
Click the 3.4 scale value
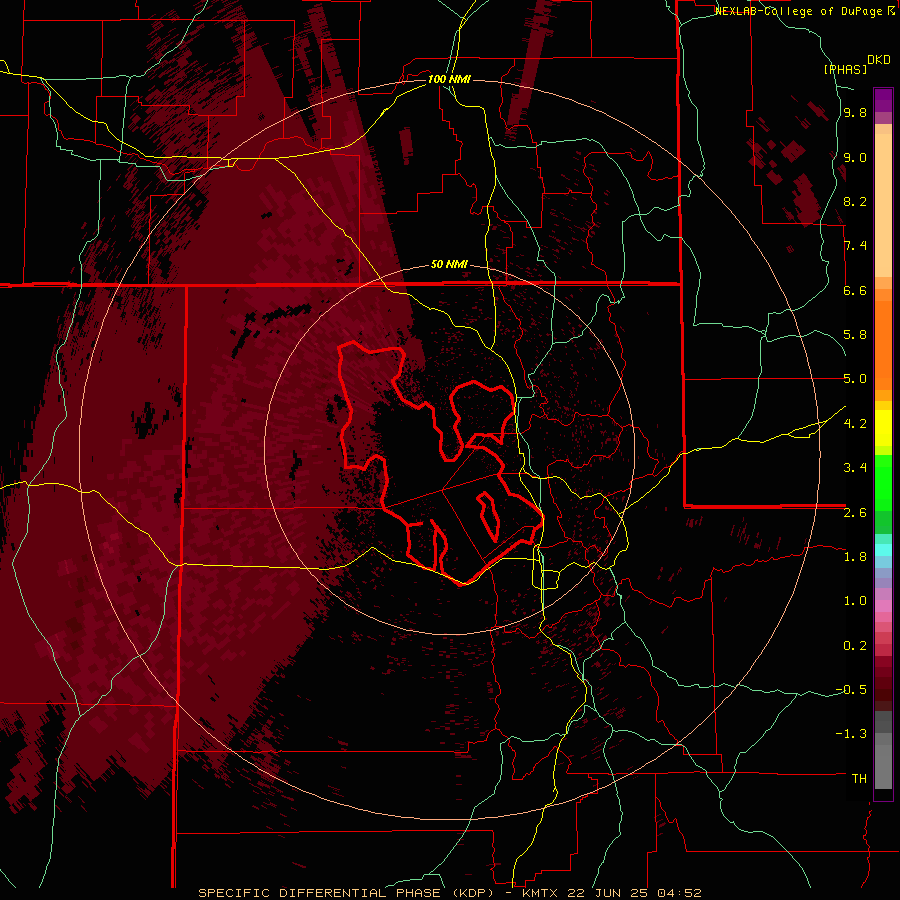click(855, 468)
